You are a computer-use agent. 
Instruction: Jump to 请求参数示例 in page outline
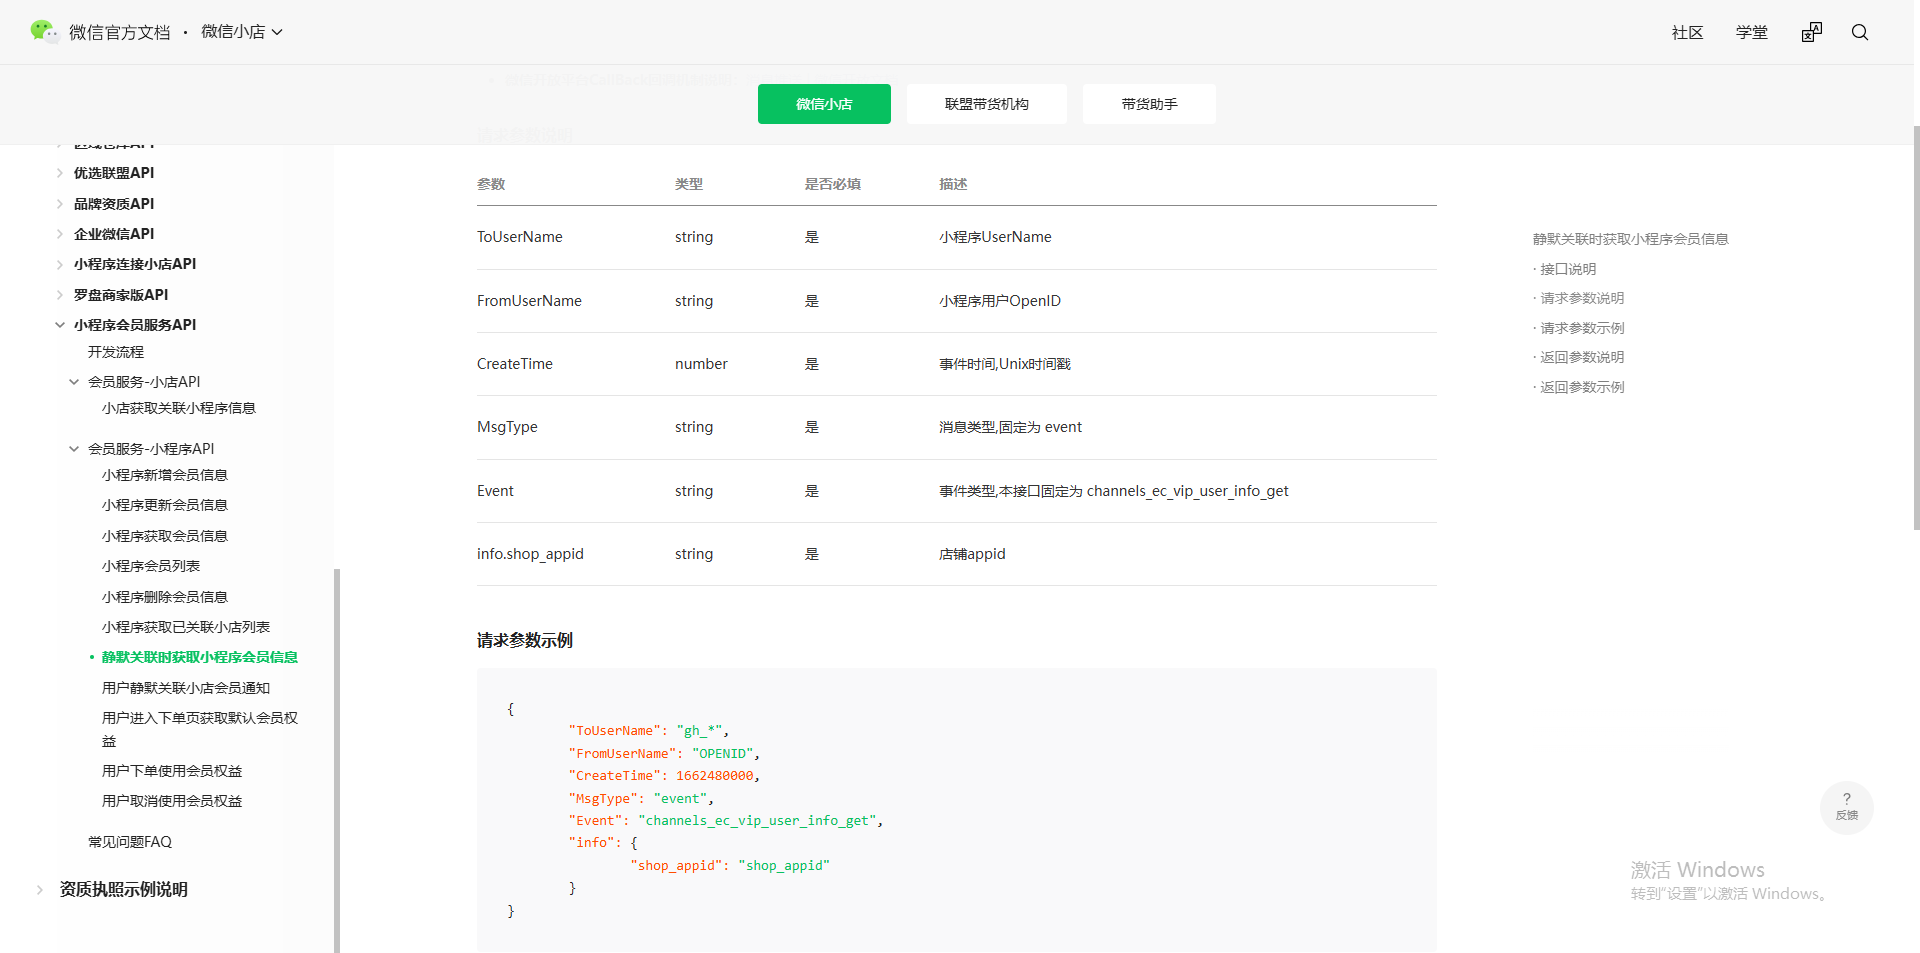(1582, 328)
